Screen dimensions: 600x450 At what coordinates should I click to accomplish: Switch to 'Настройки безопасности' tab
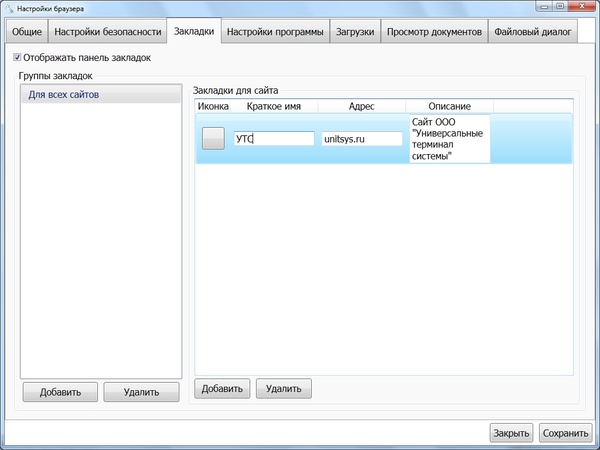coord(107,32)
